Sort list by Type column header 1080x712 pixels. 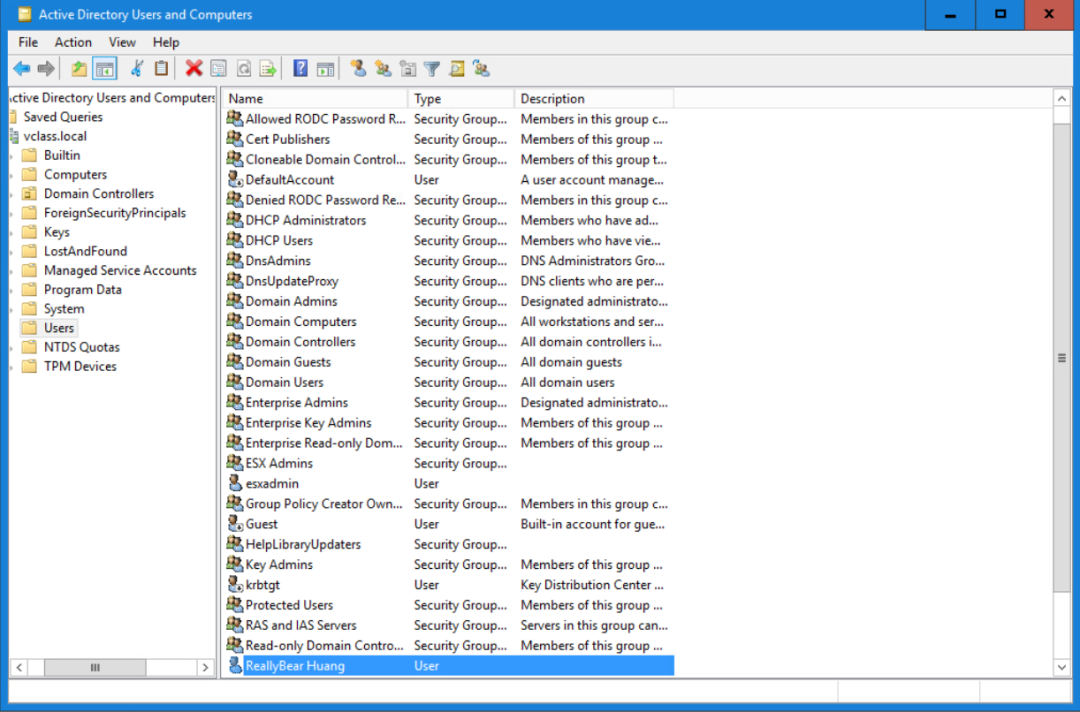pos(461,98)
